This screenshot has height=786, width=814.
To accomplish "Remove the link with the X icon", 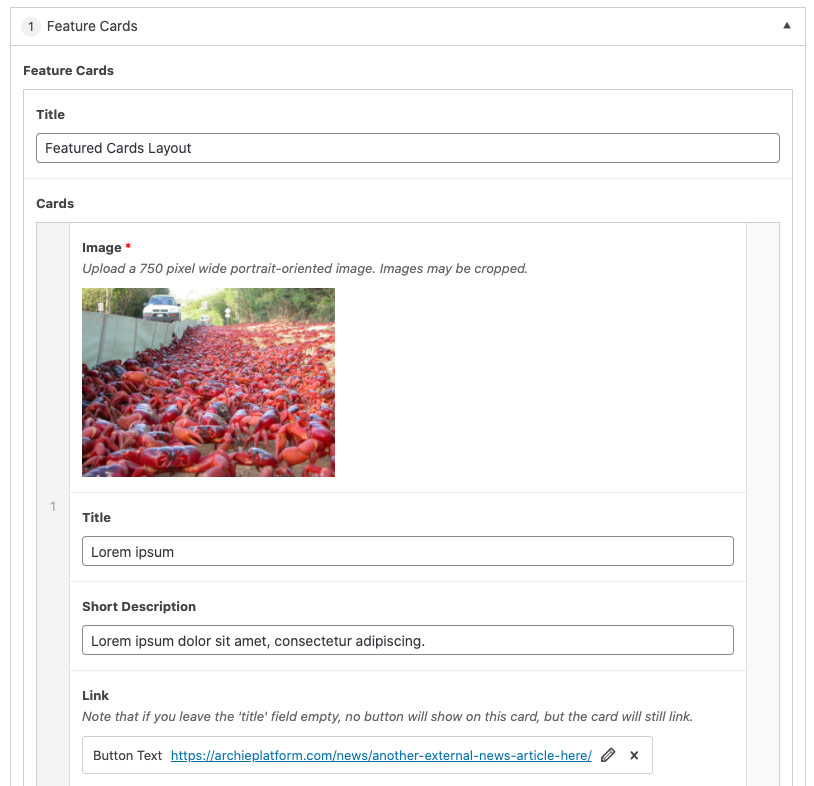I will [634, 756].
